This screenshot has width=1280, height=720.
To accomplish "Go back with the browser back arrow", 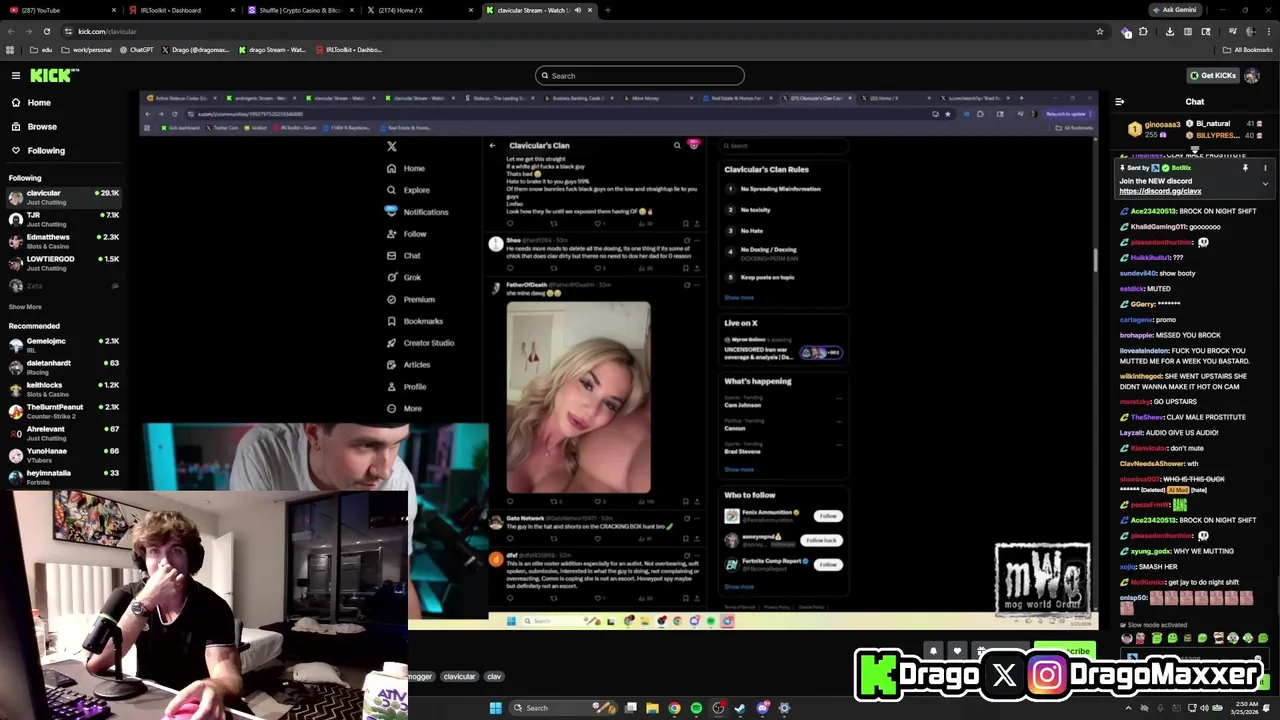I will point(11,31).
